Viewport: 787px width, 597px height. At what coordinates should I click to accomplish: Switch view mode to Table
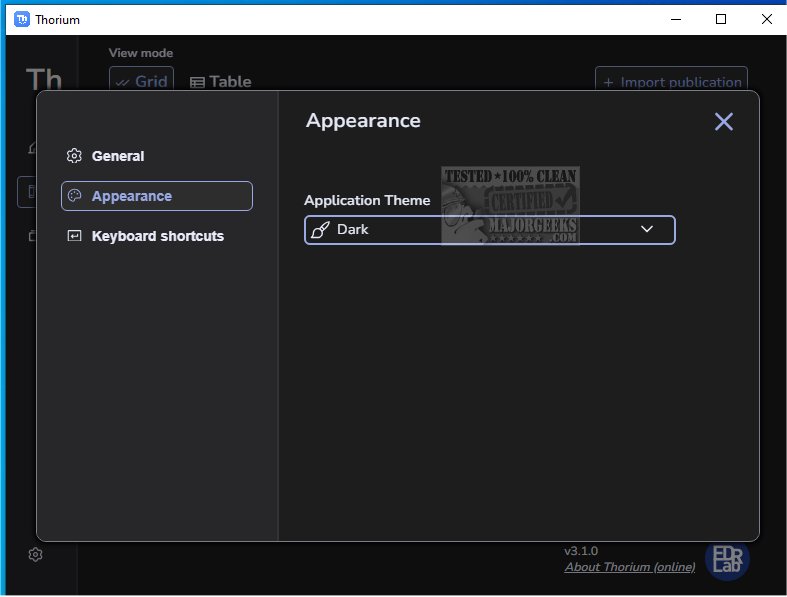[x=220, y=81]
